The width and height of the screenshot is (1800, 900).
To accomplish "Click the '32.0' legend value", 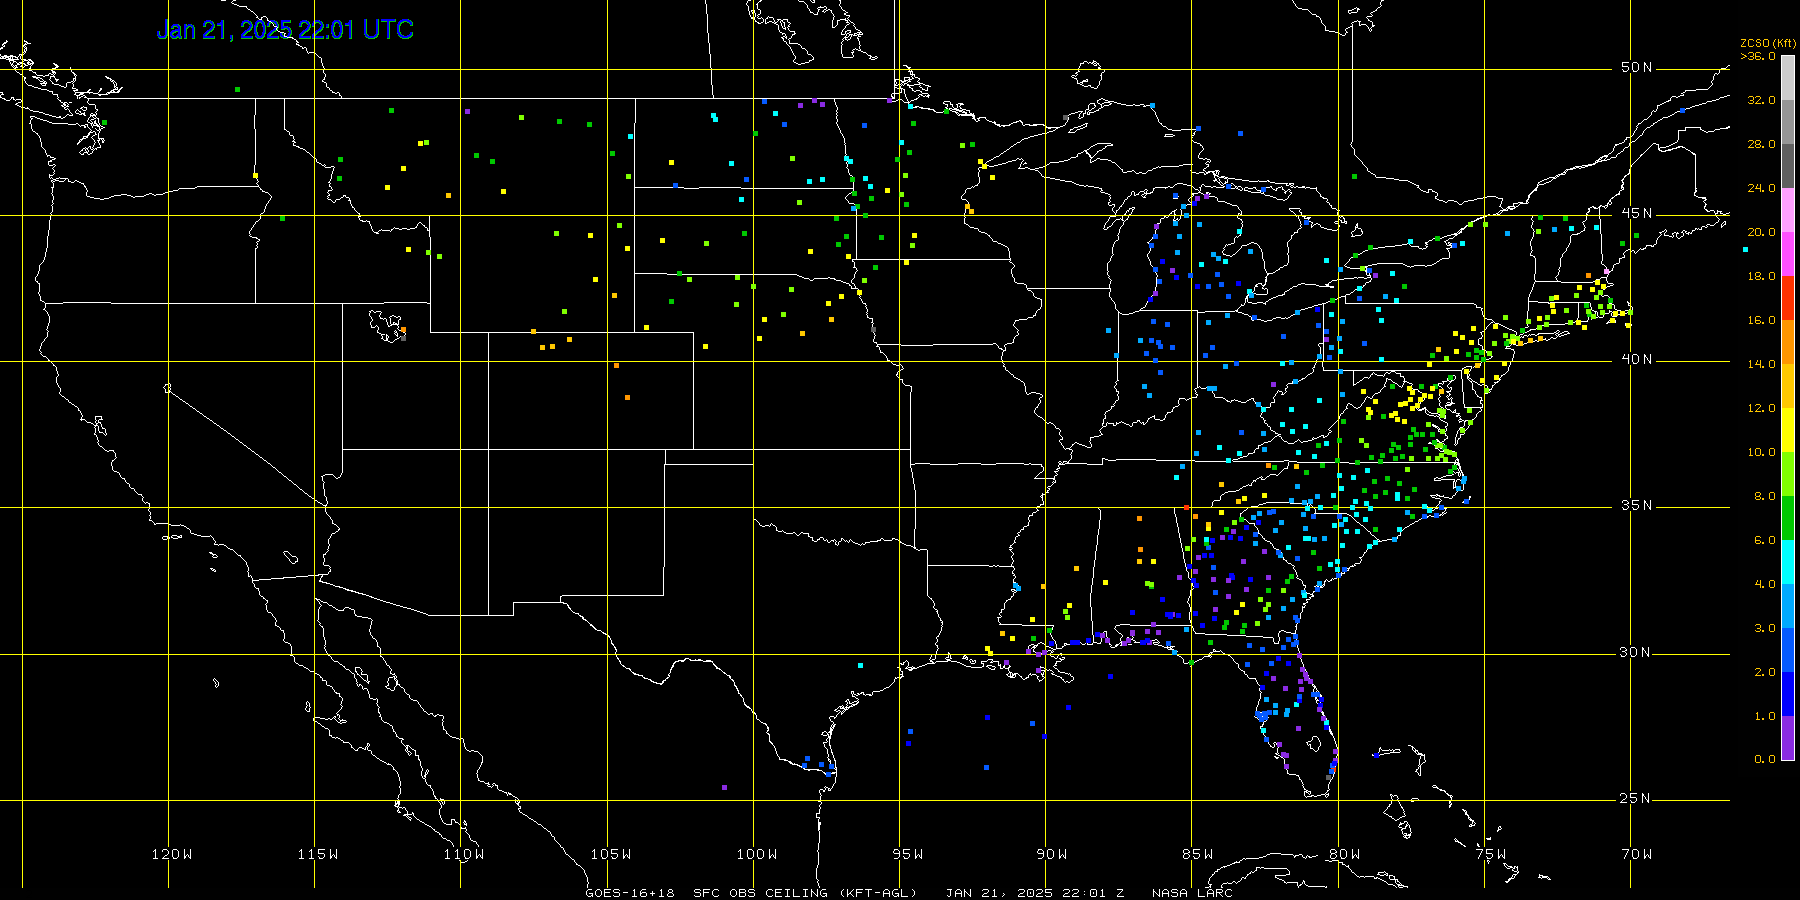I will click(1761, 100).
